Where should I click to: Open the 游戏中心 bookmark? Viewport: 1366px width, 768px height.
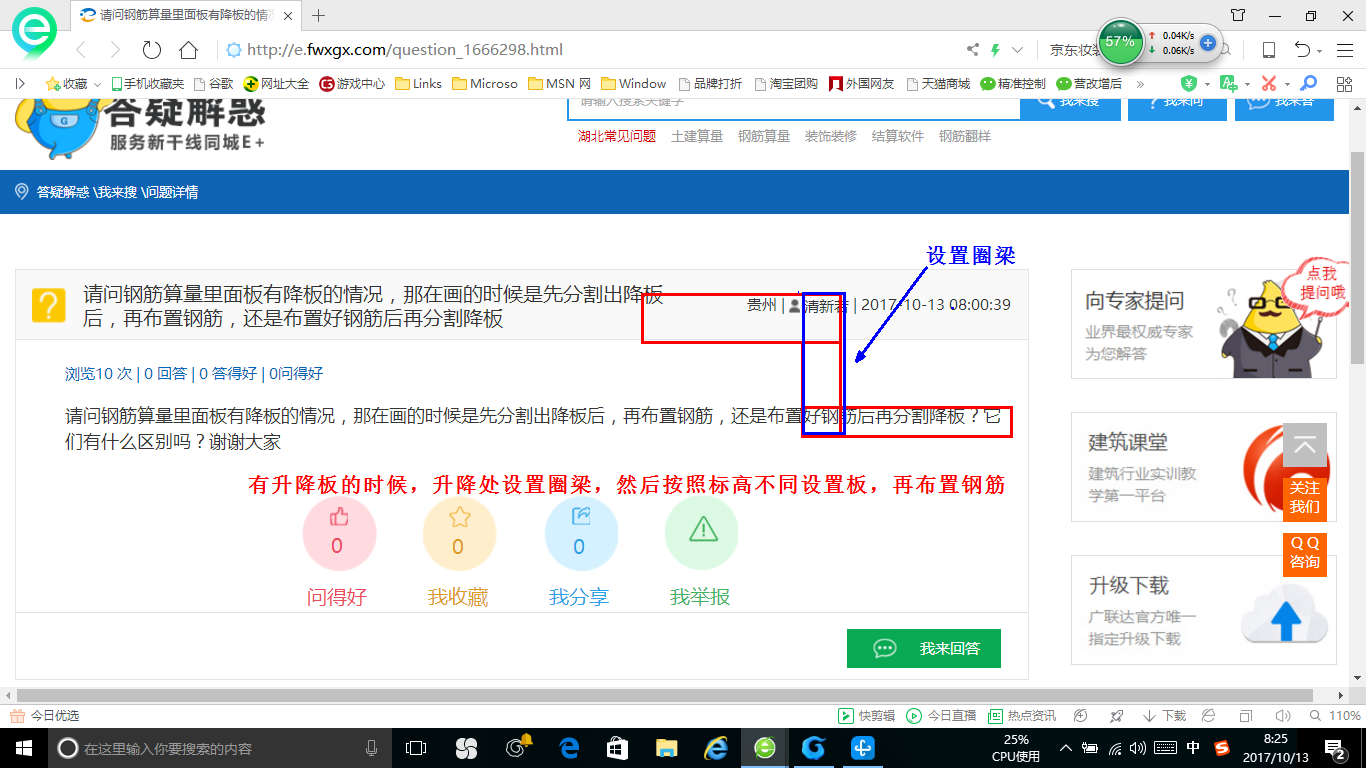[x=352, y=84]
